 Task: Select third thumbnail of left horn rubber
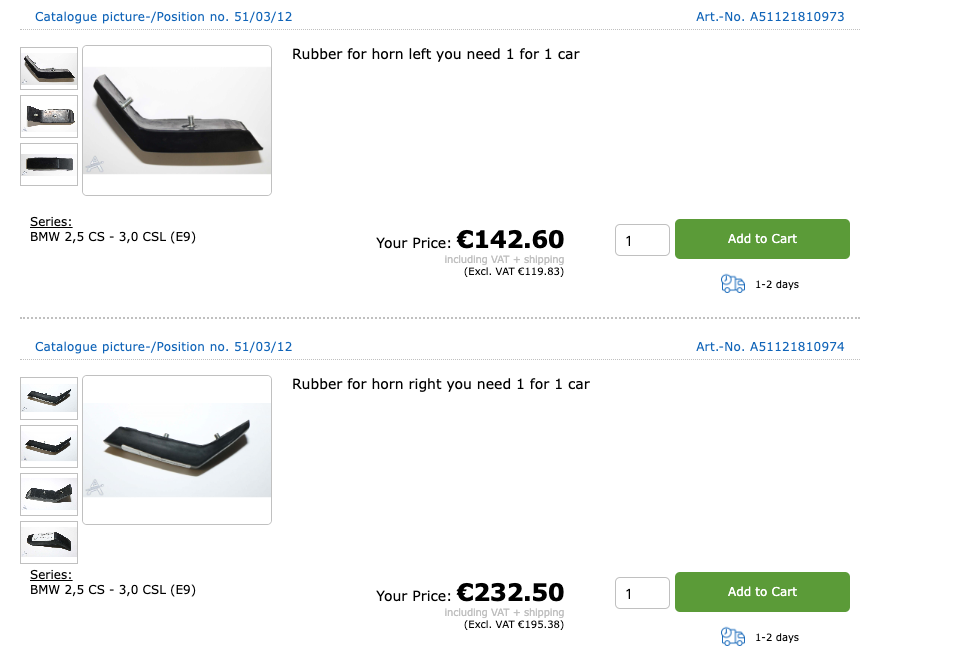49,164
